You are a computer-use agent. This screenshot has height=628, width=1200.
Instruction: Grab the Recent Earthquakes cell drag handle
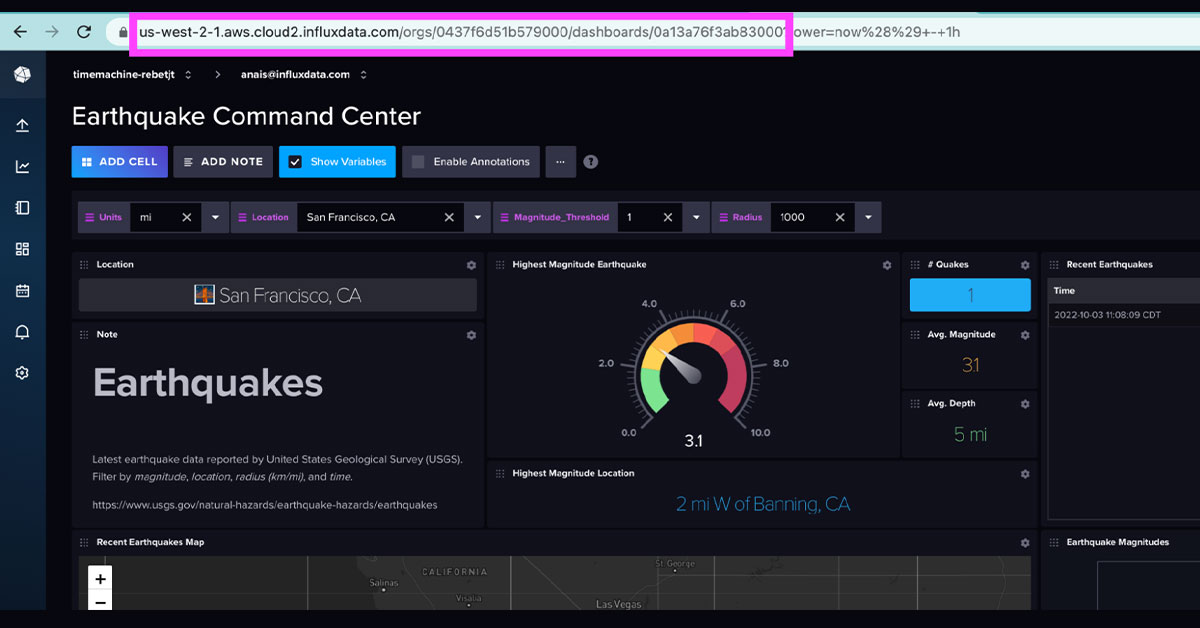coord(1054,265)
